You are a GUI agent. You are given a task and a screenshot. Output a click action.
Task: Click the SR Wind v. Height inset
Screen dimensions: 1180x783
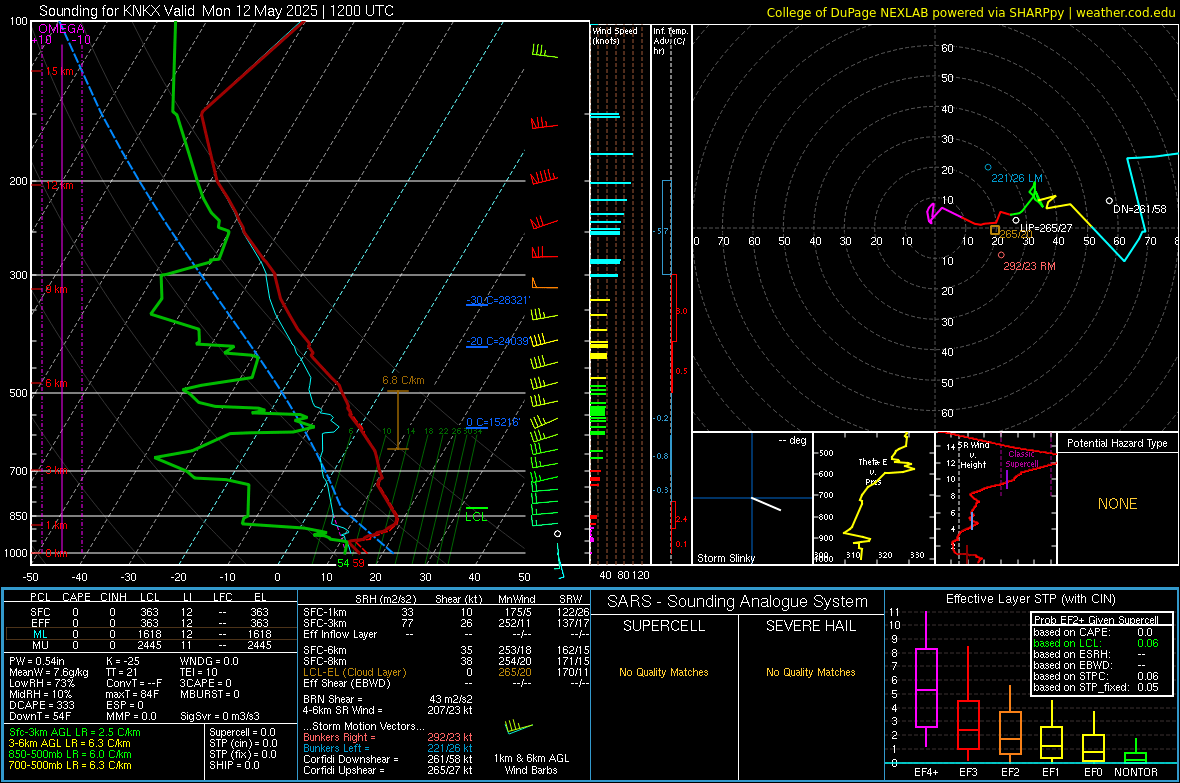[x=996, y=498]
